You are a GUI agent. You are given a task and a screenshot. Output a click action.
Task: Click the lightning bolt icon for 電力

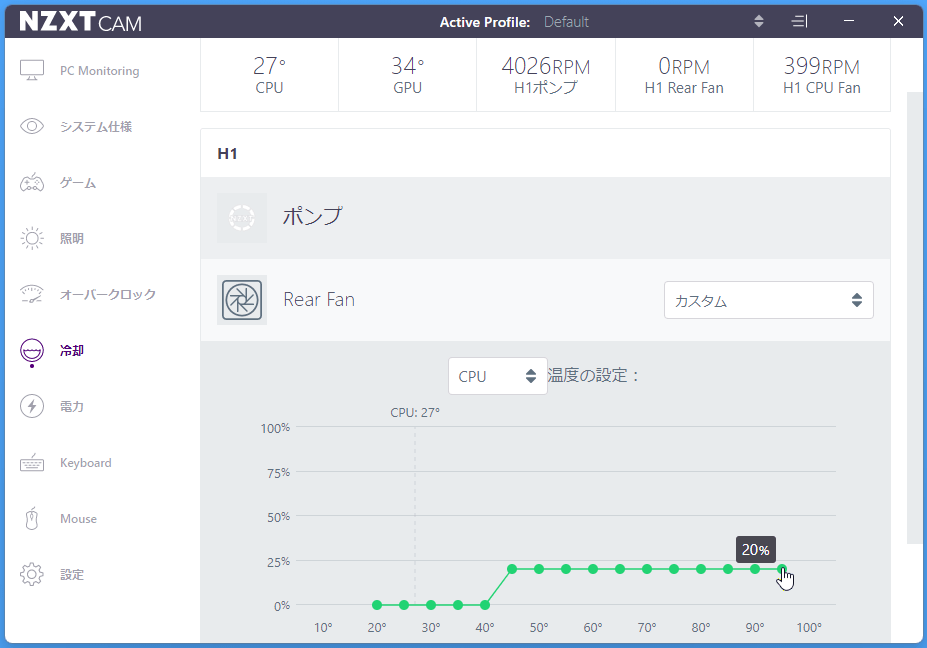coord(32,406)
